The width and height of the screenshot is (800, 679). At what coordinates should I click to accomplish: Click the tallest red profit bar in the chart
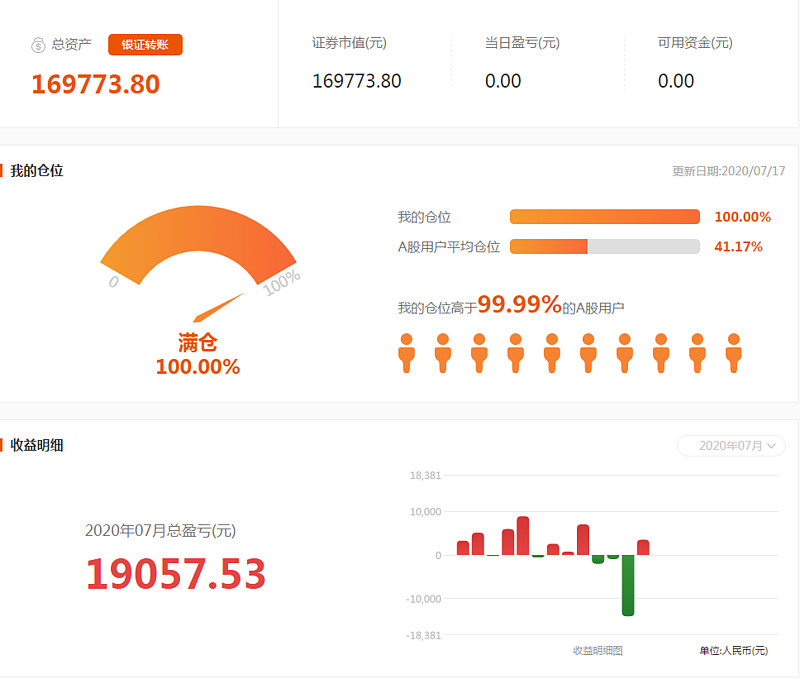coord(523,536)
